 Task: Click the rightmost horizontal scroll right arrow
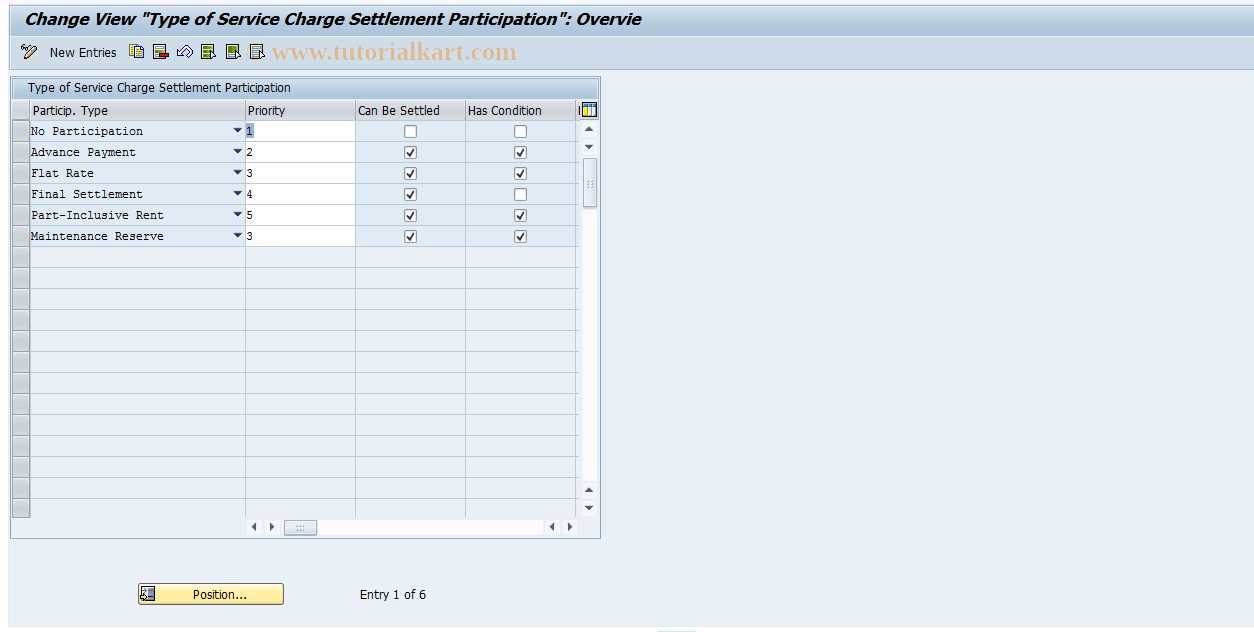click(x=570, y=527)
